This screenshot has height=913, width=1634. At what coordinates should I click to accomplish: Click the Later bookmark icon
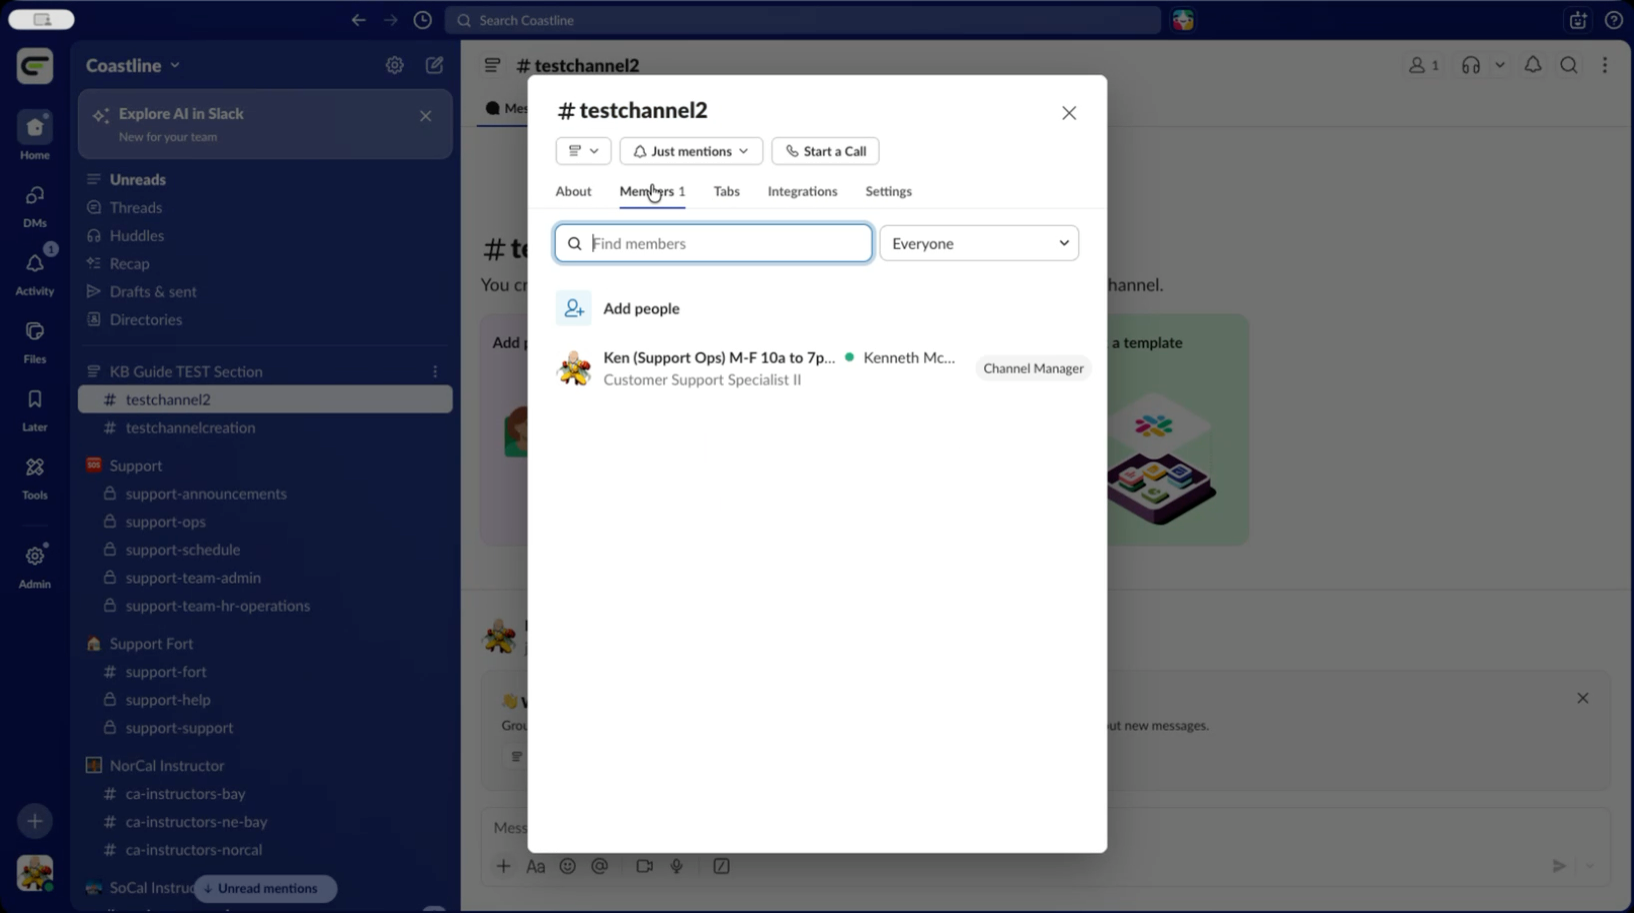tap(35, 400)
